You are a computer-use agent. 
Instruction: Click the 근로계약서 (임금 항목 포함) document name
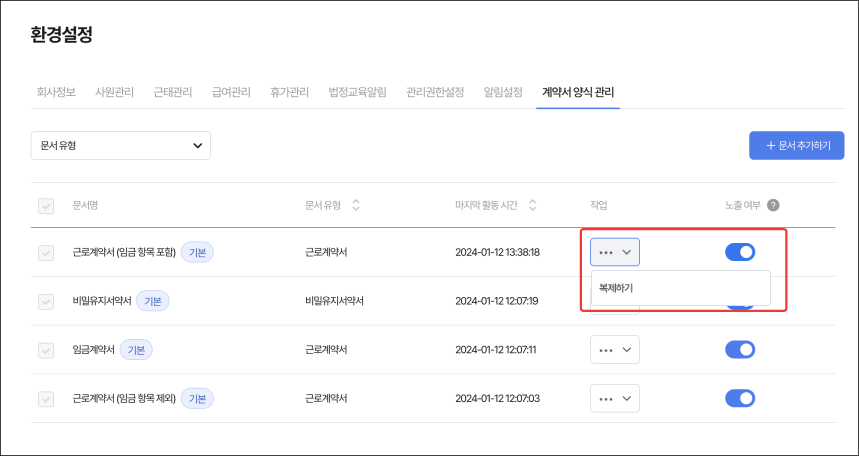pos(124,253)
